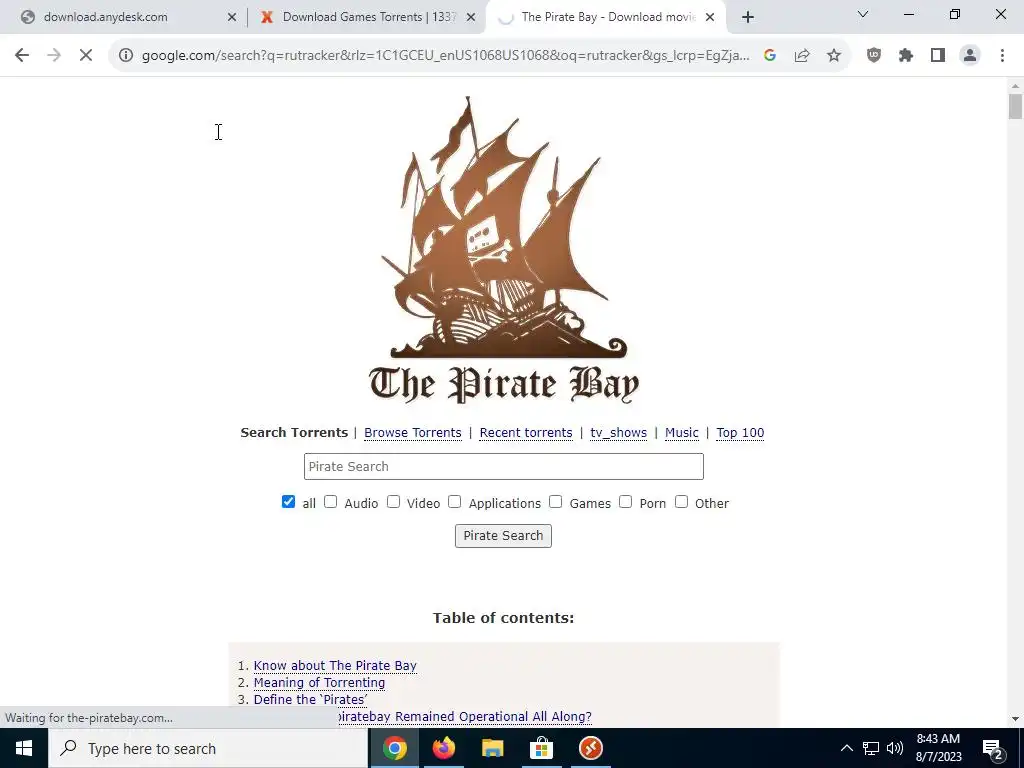Open Browse Torrents link

tap(413, 432)
